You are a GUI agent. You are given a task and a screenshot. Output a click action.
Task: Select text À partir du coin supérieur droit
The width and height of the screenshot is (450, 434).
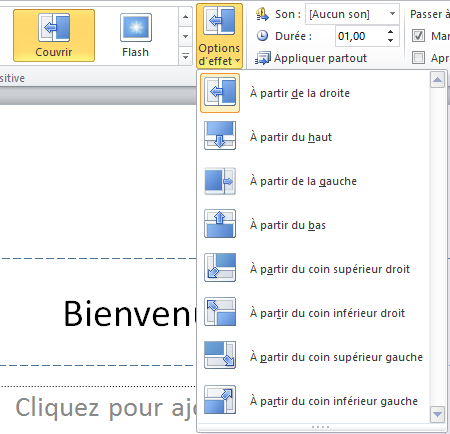pos(330,269)
